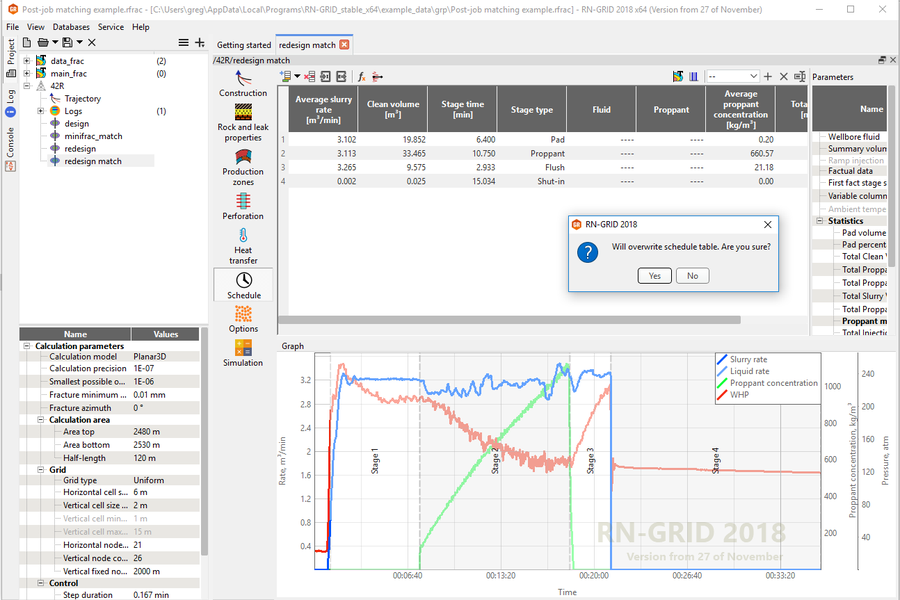Click No in the overwrite dialog
This screenshot has height=600, width=900.
[692, 275]
